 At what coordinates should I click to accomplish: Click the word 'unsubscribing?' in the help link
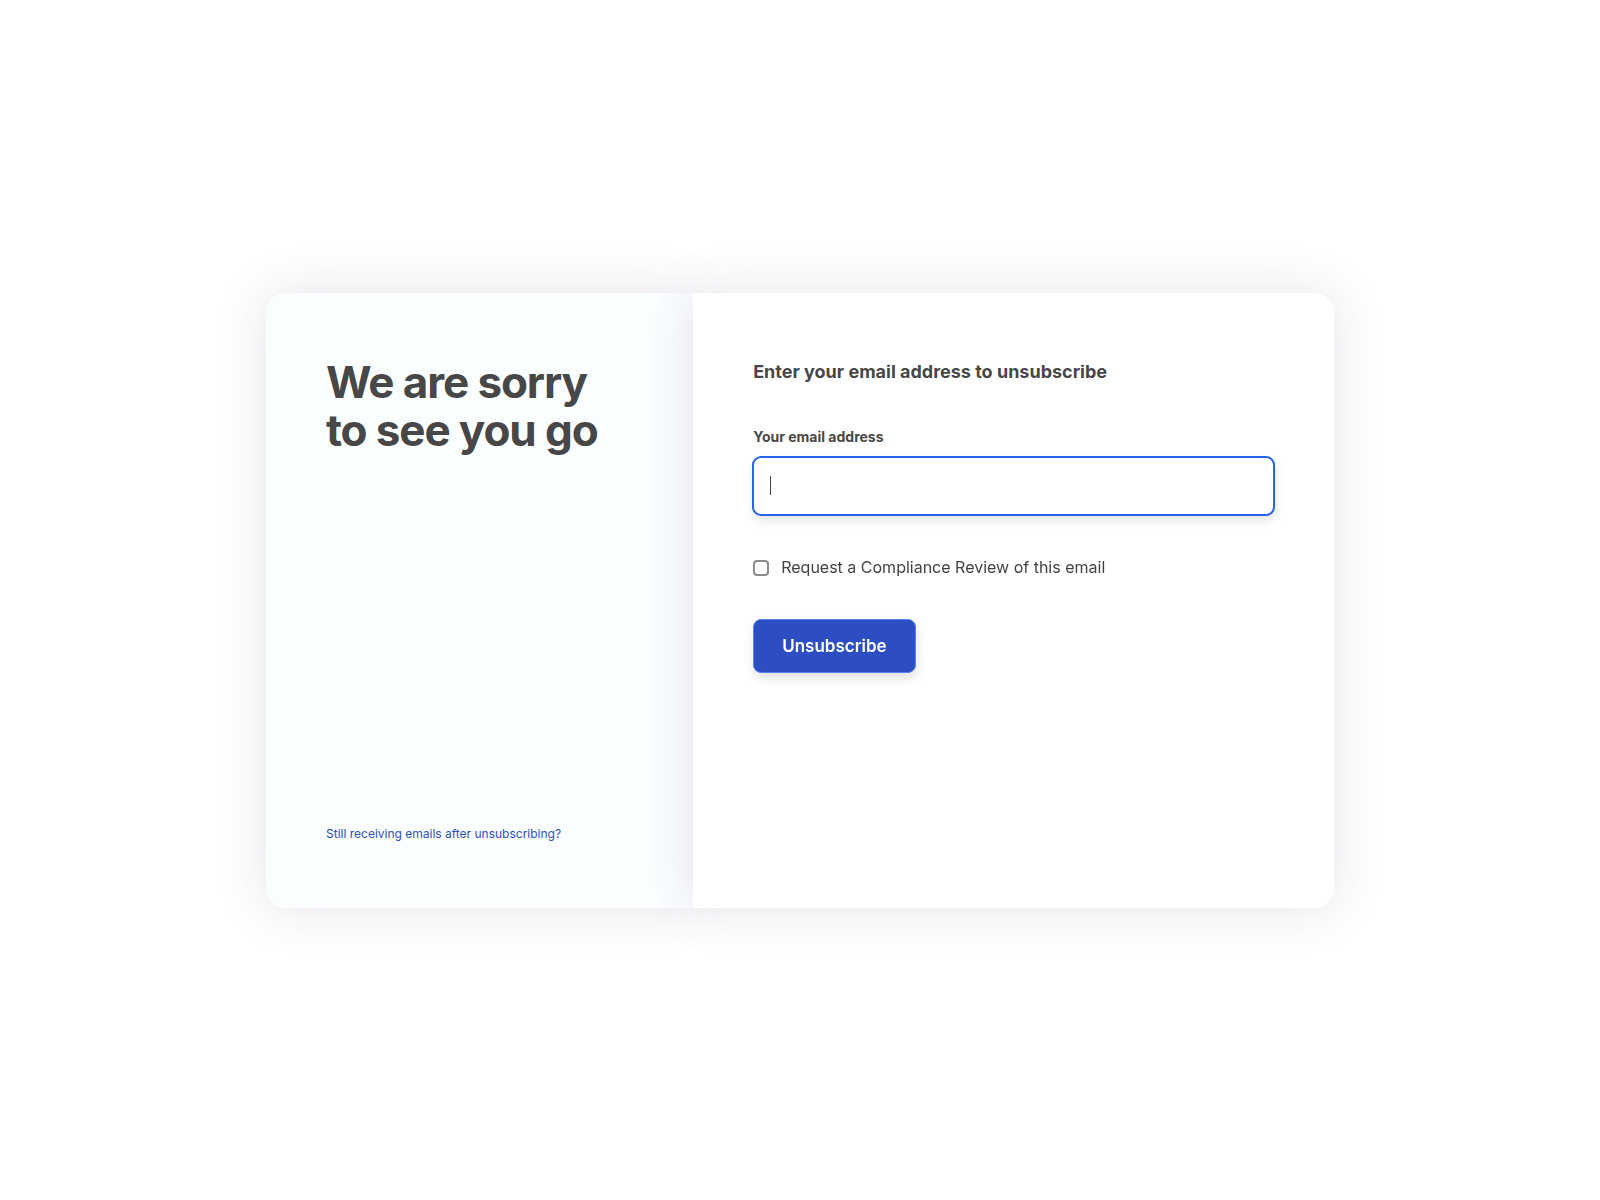tap(518, 834)
